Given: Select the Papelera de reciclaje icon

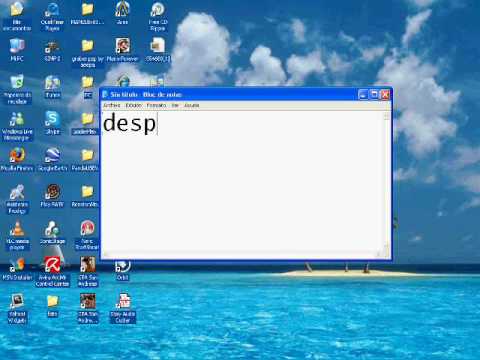Looking at the screenshot, I should click(x=17, y=89).
